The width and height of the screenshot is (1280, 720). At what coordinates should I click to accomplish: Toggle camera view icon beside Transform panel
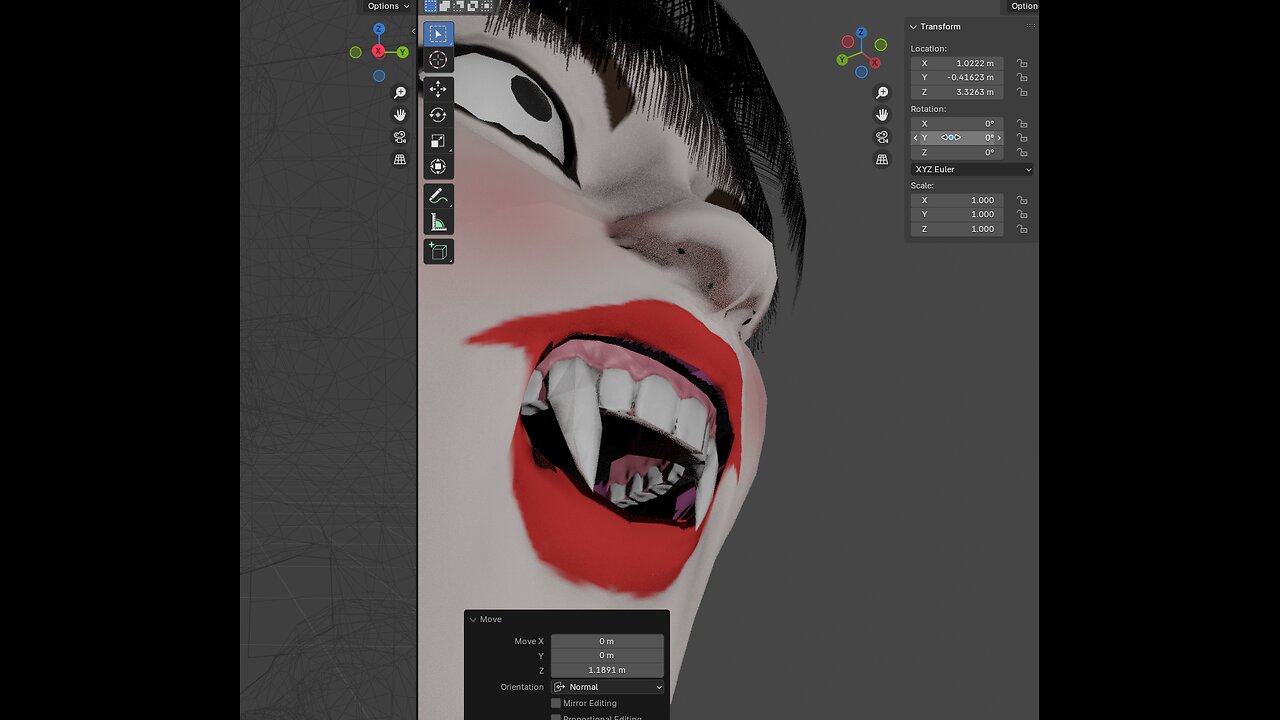point(882,137)
